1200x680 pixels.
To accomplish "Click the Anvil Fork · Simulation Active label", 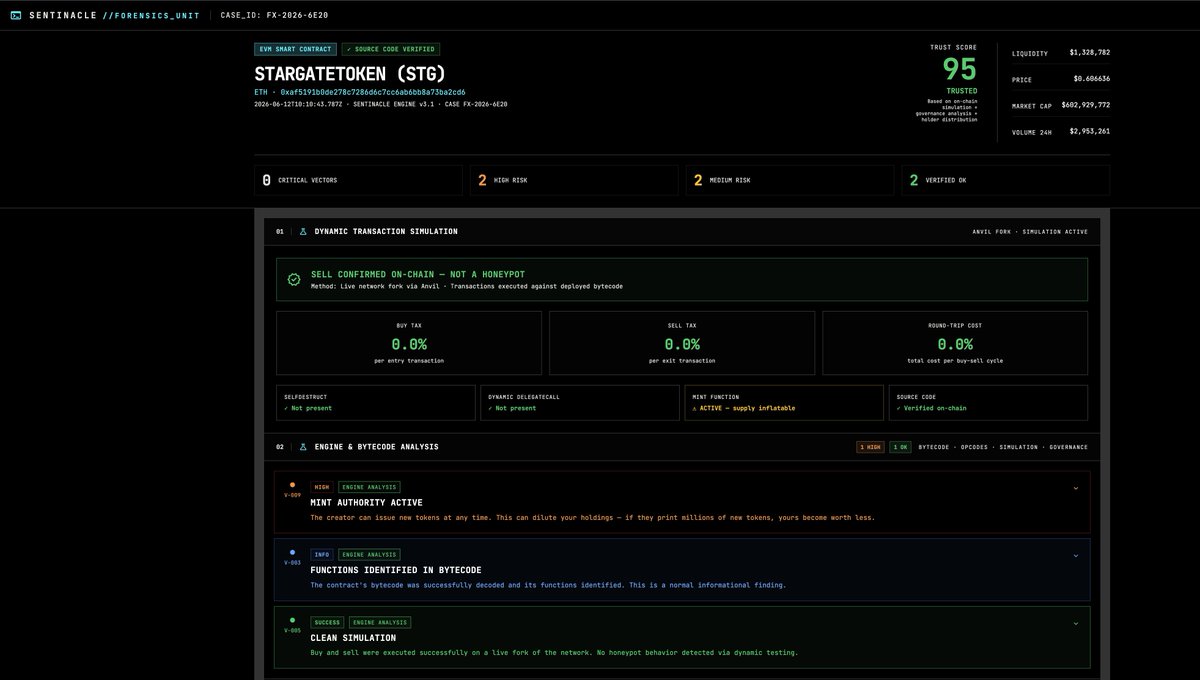I will point(1030,232).
